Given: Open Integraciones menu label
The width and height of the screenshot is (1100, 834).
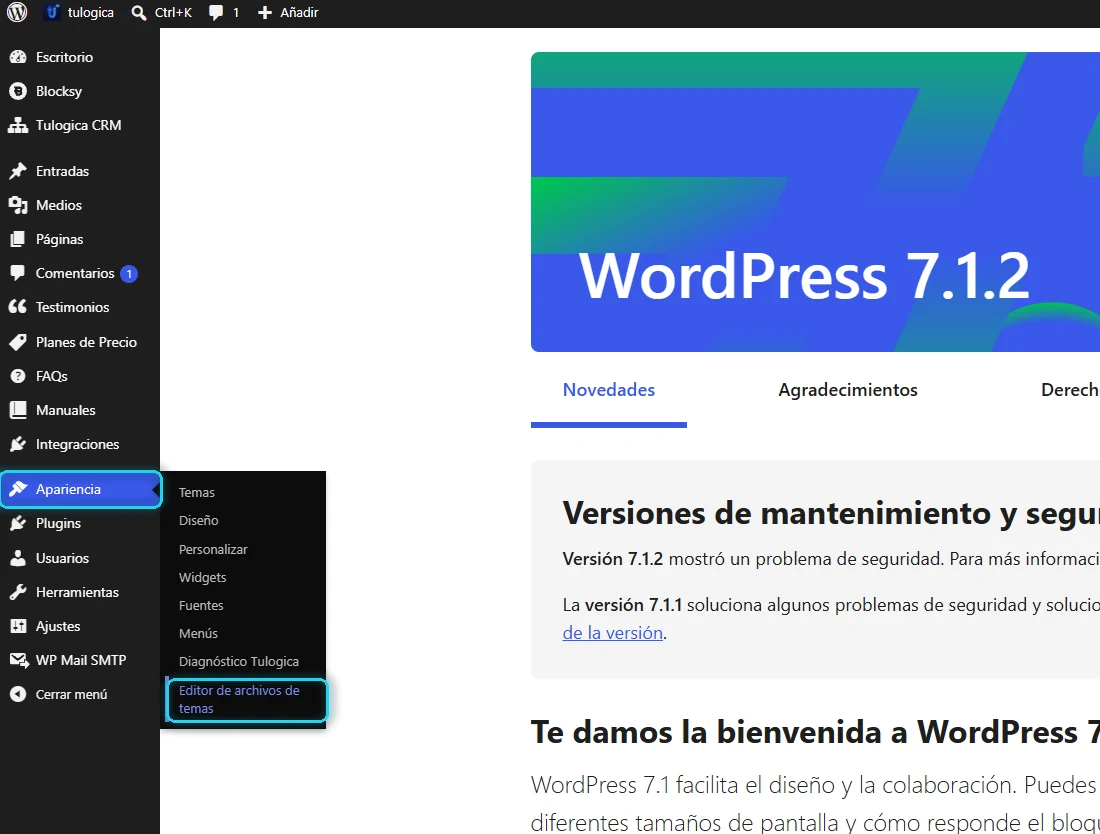Looking at the screenshot, I should tap(77, 444).
